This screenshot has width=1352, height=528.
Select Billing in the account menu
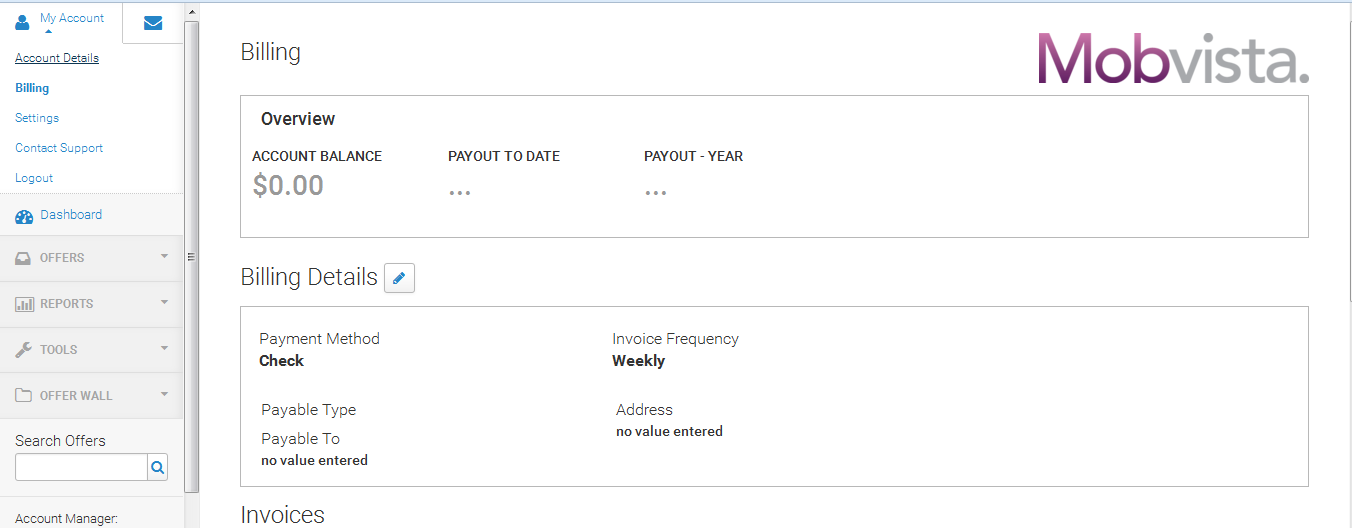click(32, 88)
